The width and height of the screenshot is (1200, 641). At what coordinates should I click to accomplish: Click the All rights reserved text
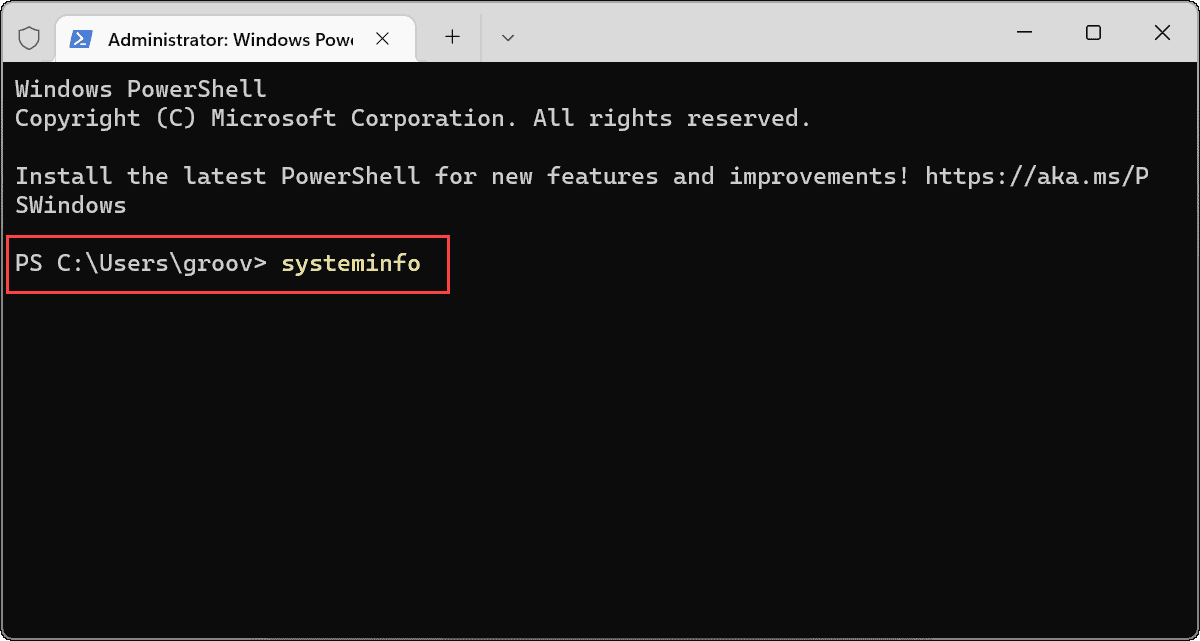tap(672, 118)
